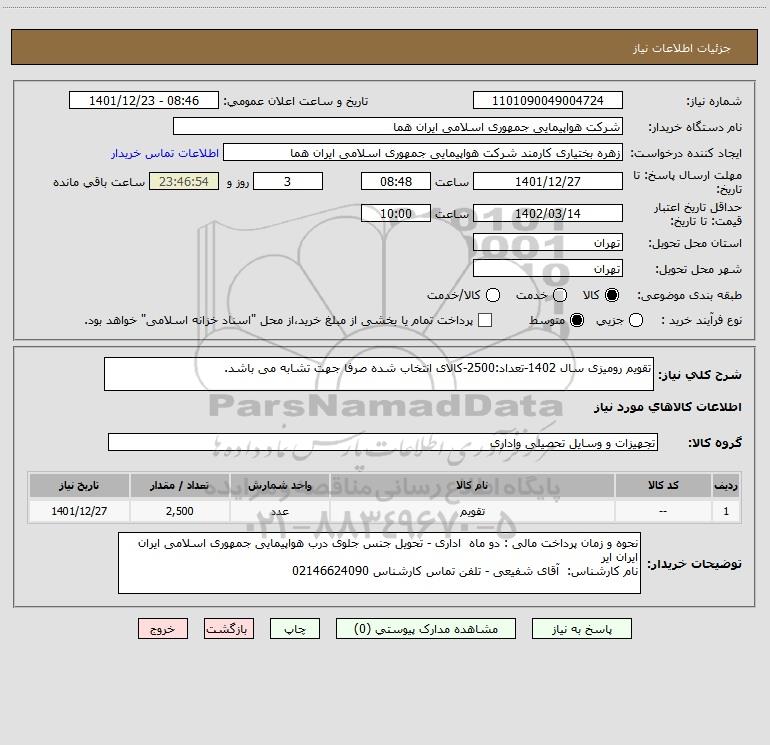Click the تاریخ نیاز column header
Viewport: 770px width, 745px height.
point(79,486)
